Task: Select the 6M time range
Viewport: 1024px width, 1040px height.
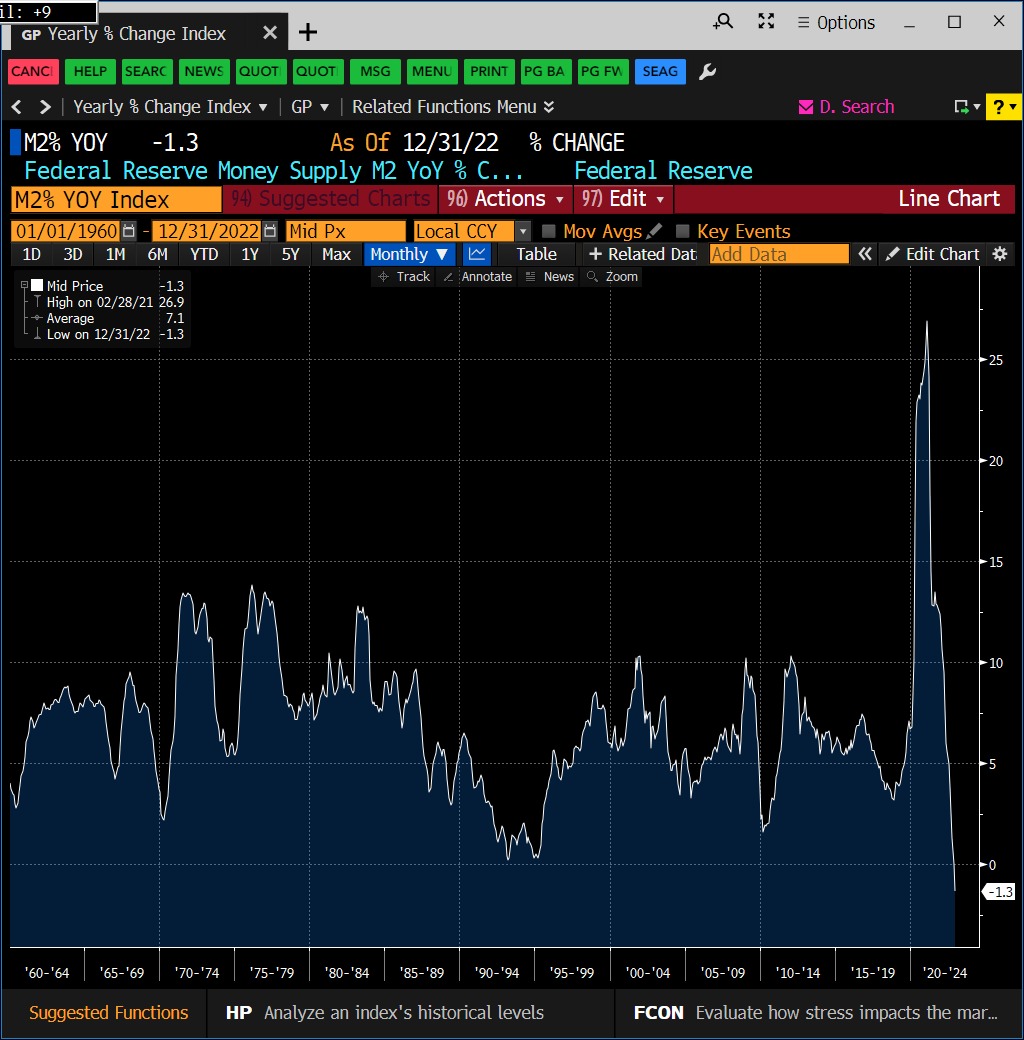Action: pos(158,254)
